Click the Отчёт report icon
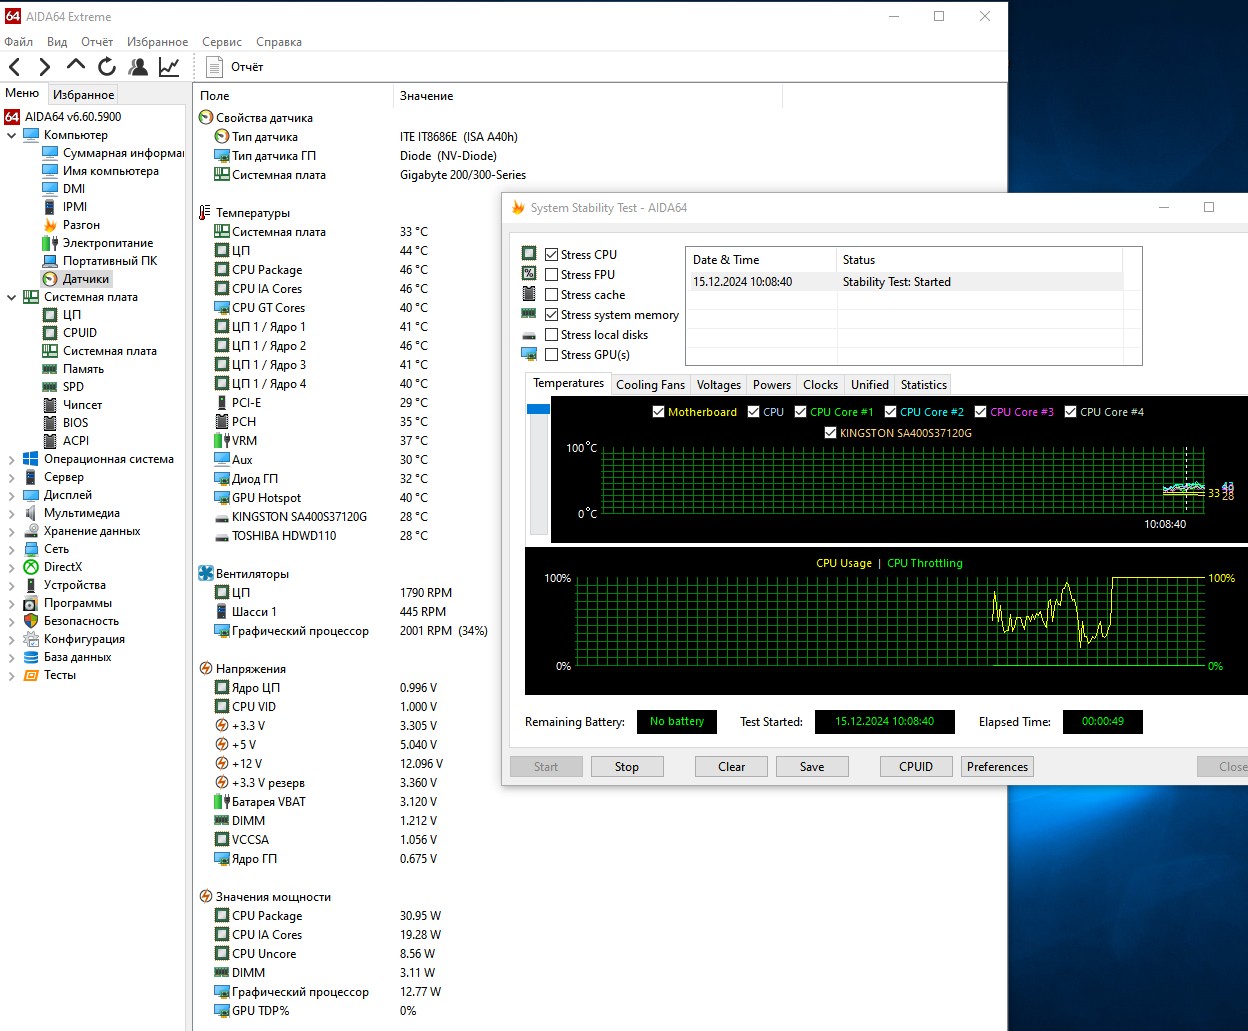The width and height of the screenshot is (1248, 1031). tap(214, 67)
